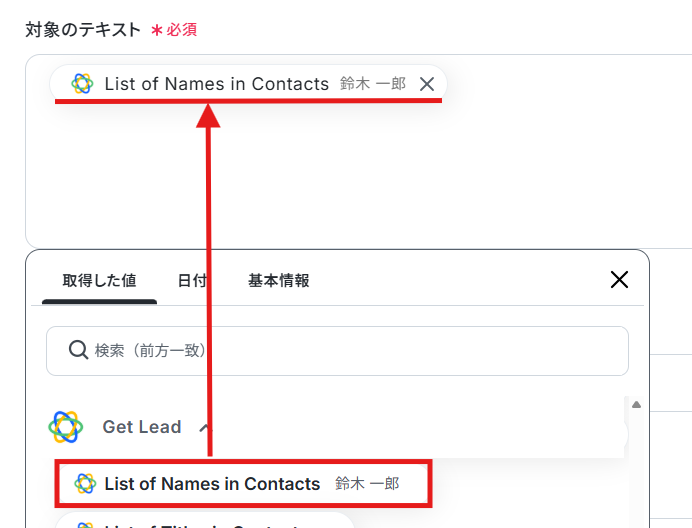692x528 pixels.
Task: Click the icon beside List of Names in Contacts option
Action: pos(85,484)
